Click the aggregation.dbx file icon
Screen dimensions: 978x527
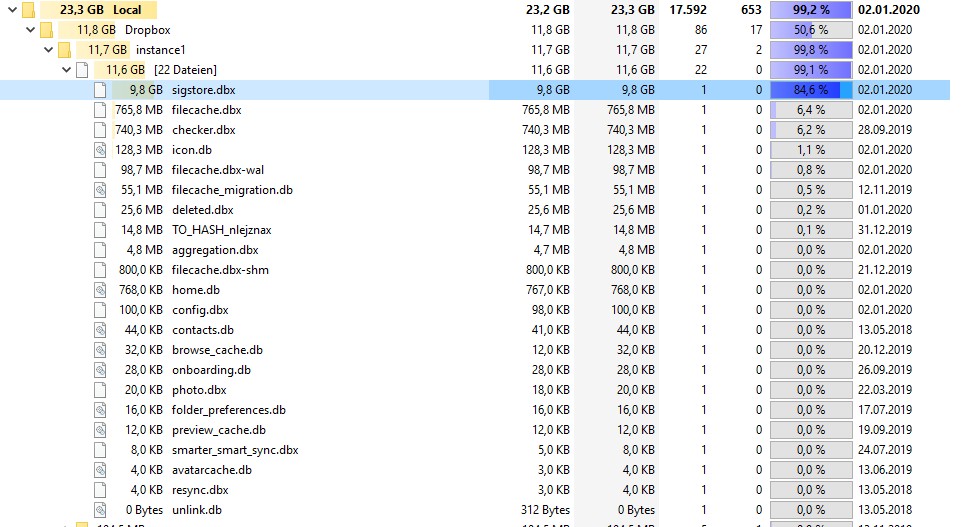pos(100,249)
